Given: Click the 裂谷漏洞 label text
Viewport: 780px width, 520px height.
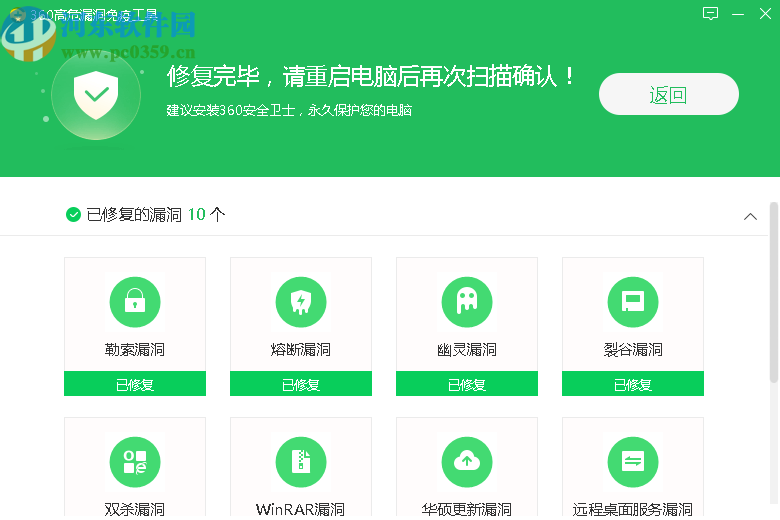Looking at the screenshot, I should 633,350.
